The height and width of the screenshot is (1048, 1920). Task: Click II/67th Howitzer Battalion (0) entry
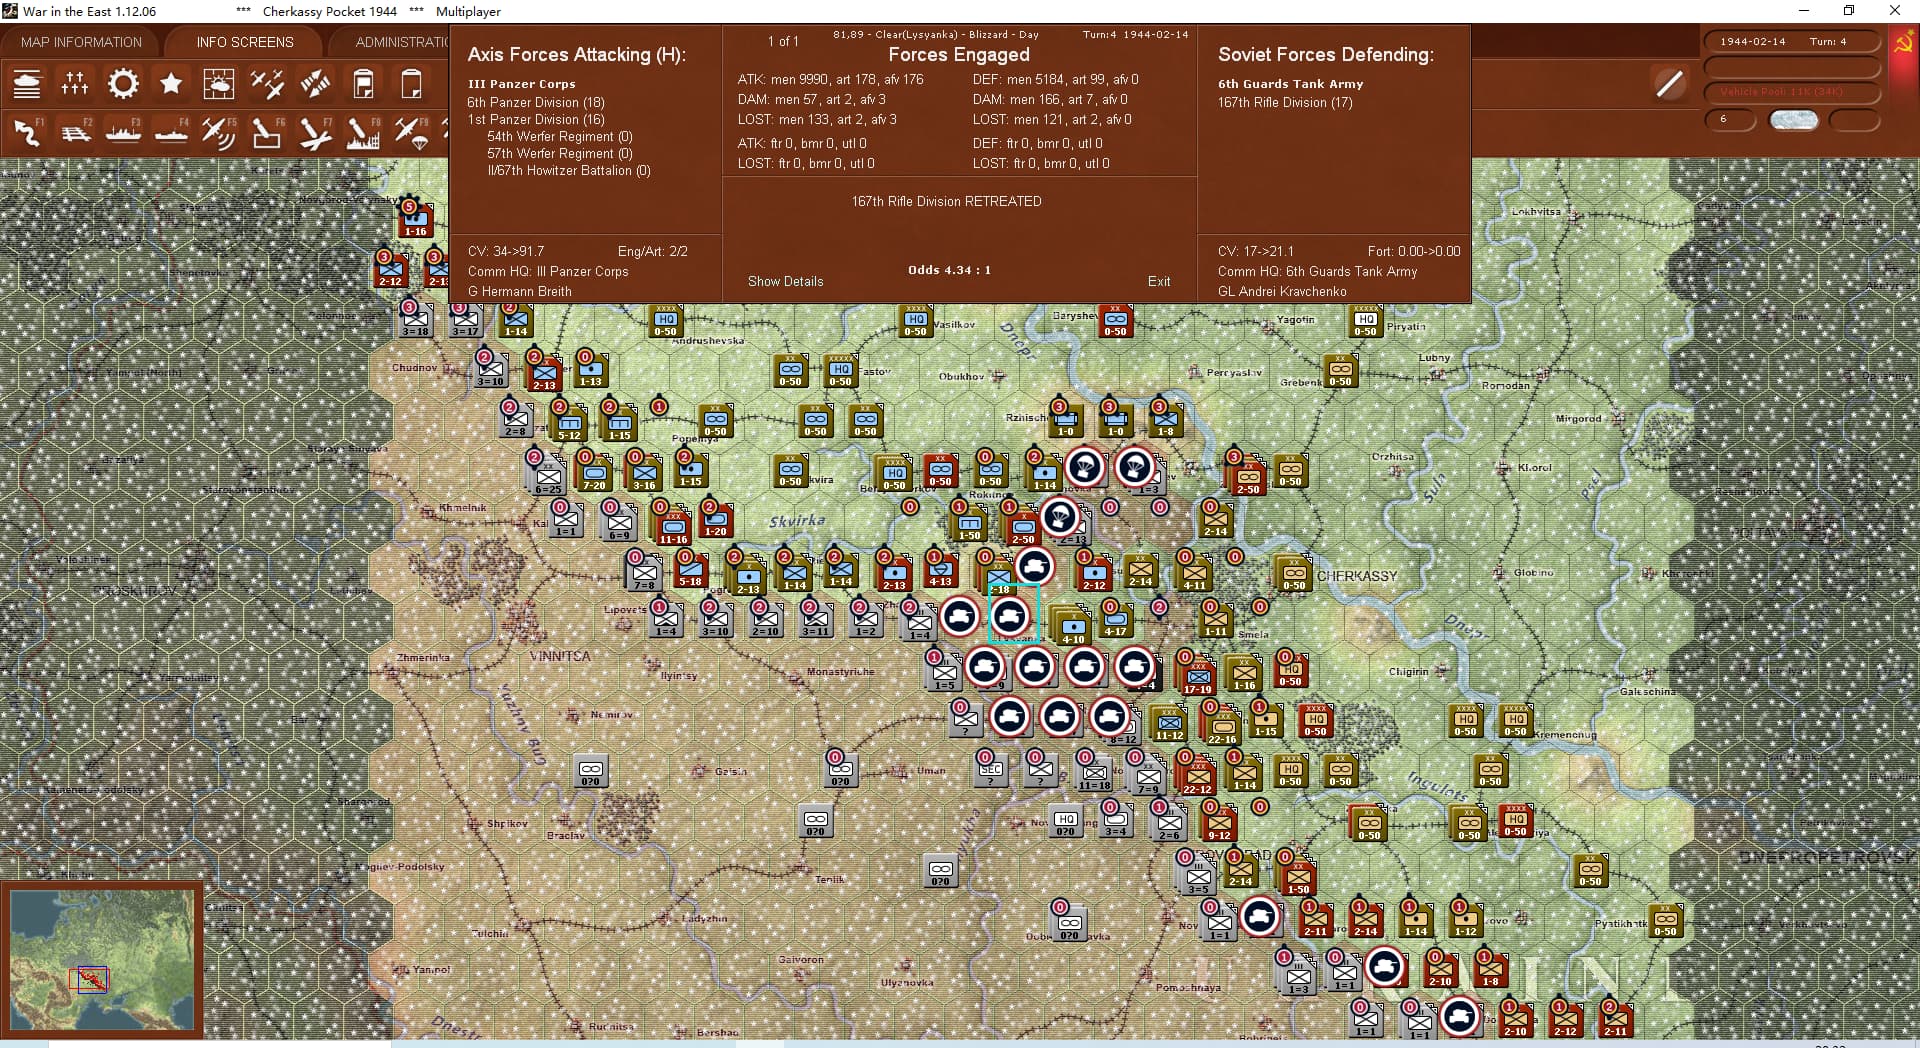[569, 170]
